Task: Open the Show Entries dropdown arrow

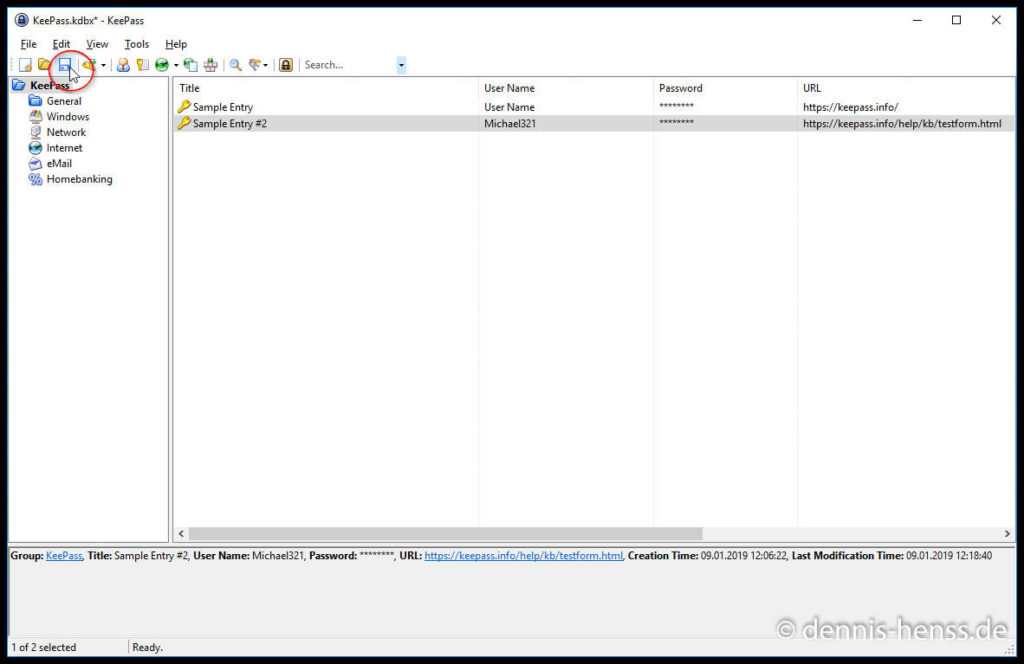Action: (x=265, y=65)
